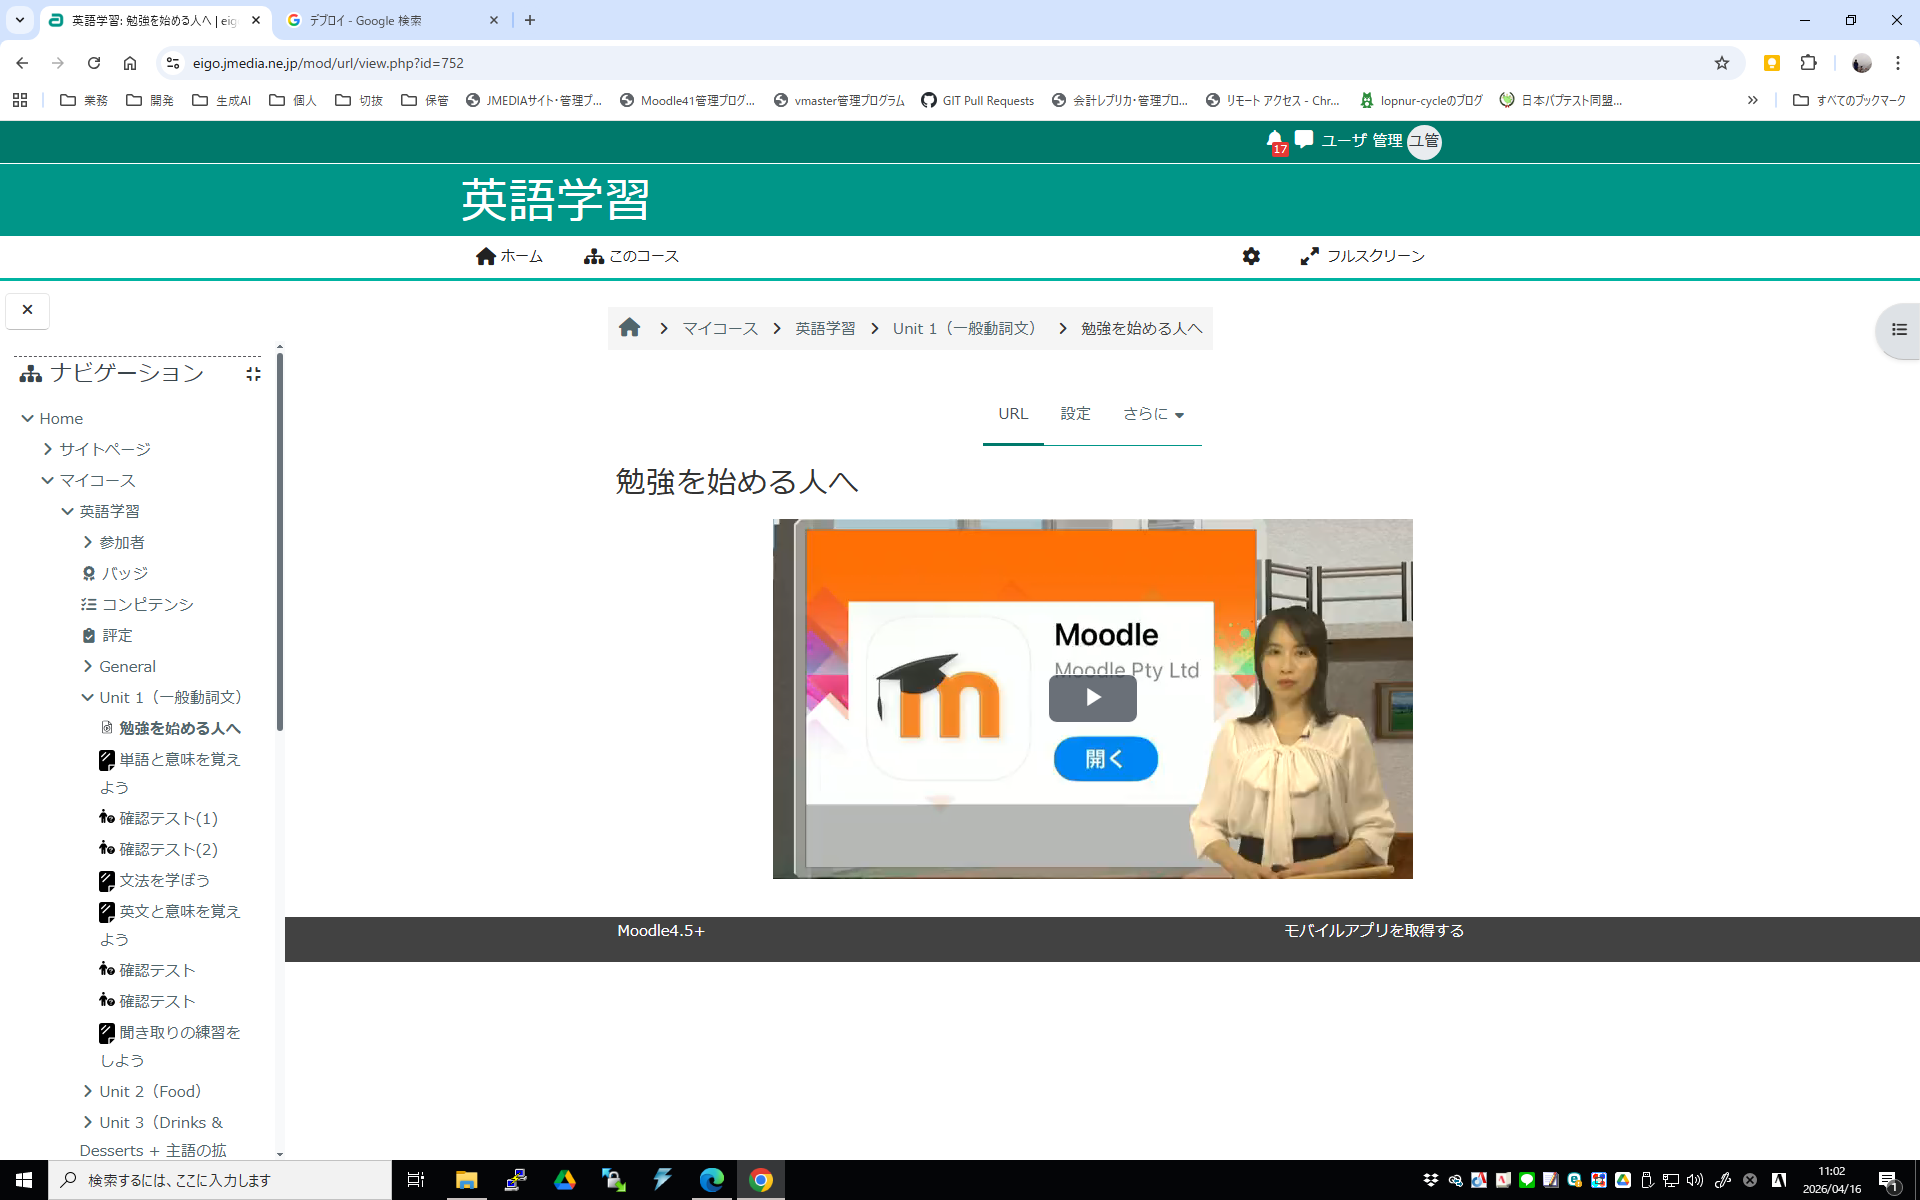Reload the page in Chrome
The width and height of the screenshot is (1920, 1200).
94,63
